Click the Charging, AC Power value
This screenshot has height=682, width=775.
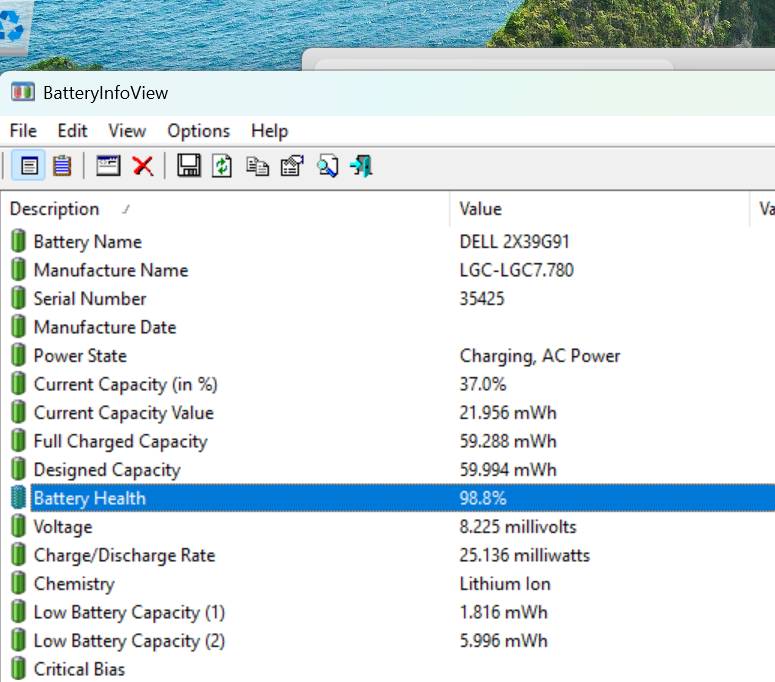pos(540,356)
